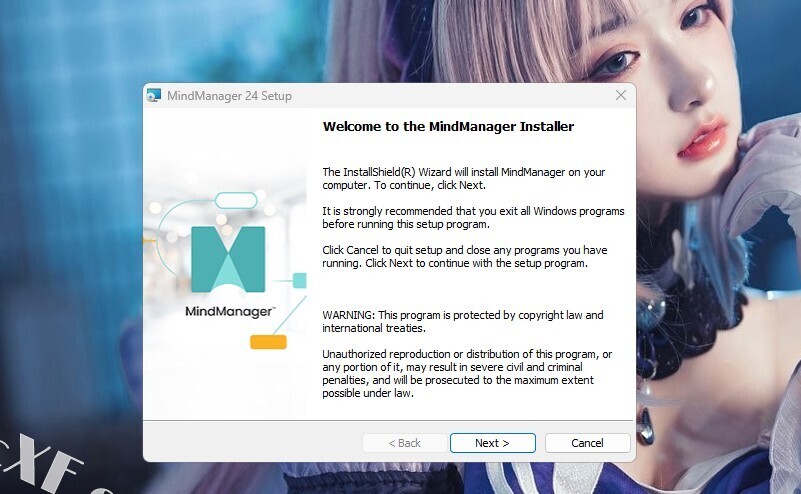
Task: Click the "MindManager 24 Setup" title bar text
Action: coord(229,96)
